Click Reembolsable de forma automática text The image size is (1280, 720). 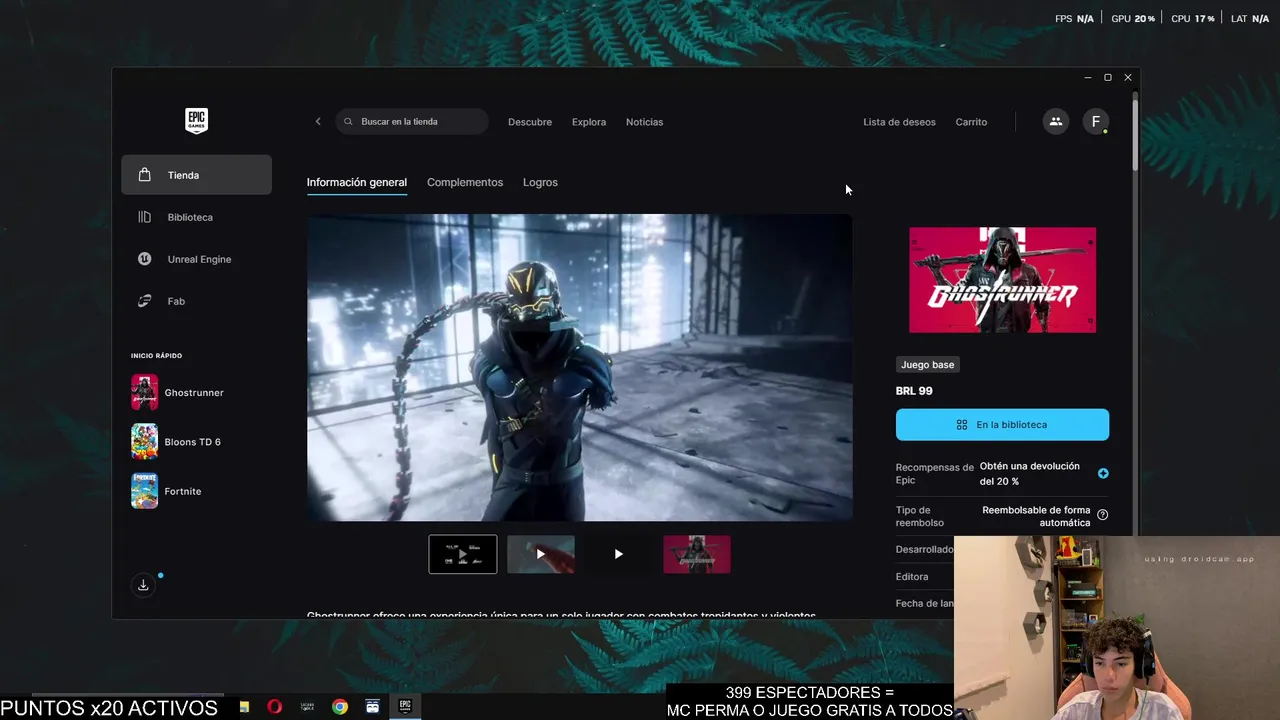pos(1036,516)
